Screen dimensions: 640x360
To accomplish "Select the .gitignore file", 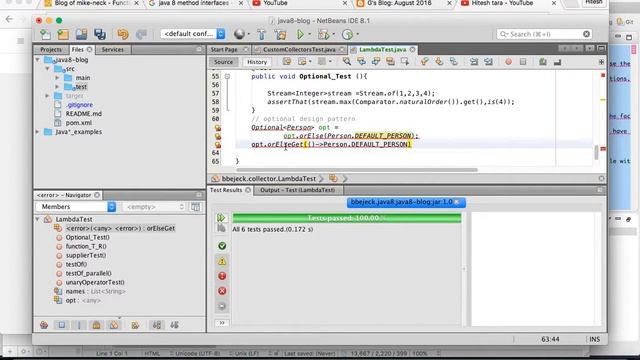I will pyautogui.click(x=79, y=105).
